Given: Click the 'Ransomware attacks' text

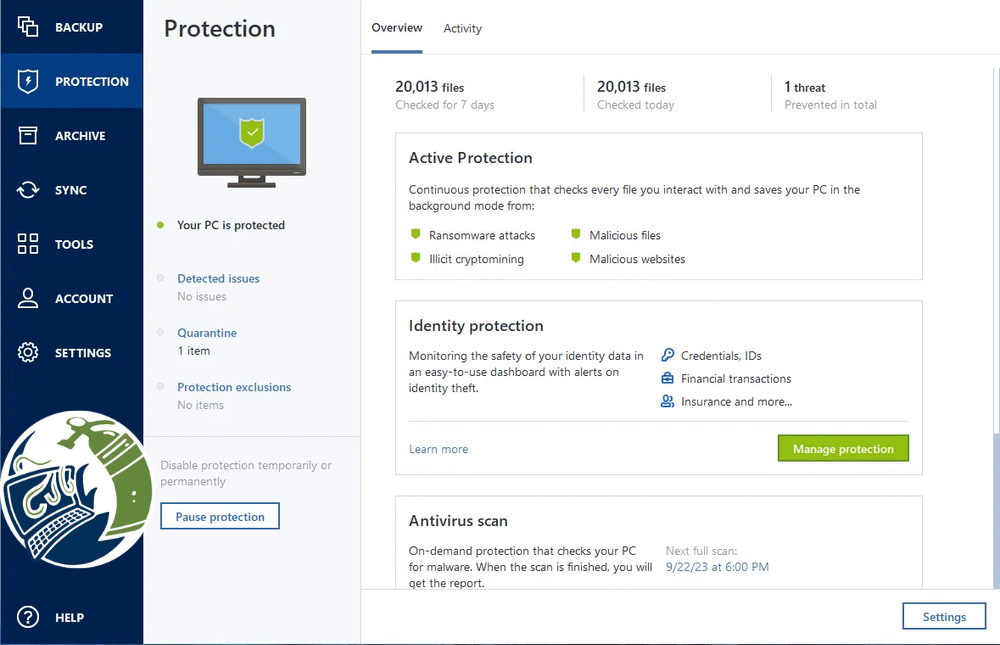Looking at the screenshot, I should coord(482,235).
